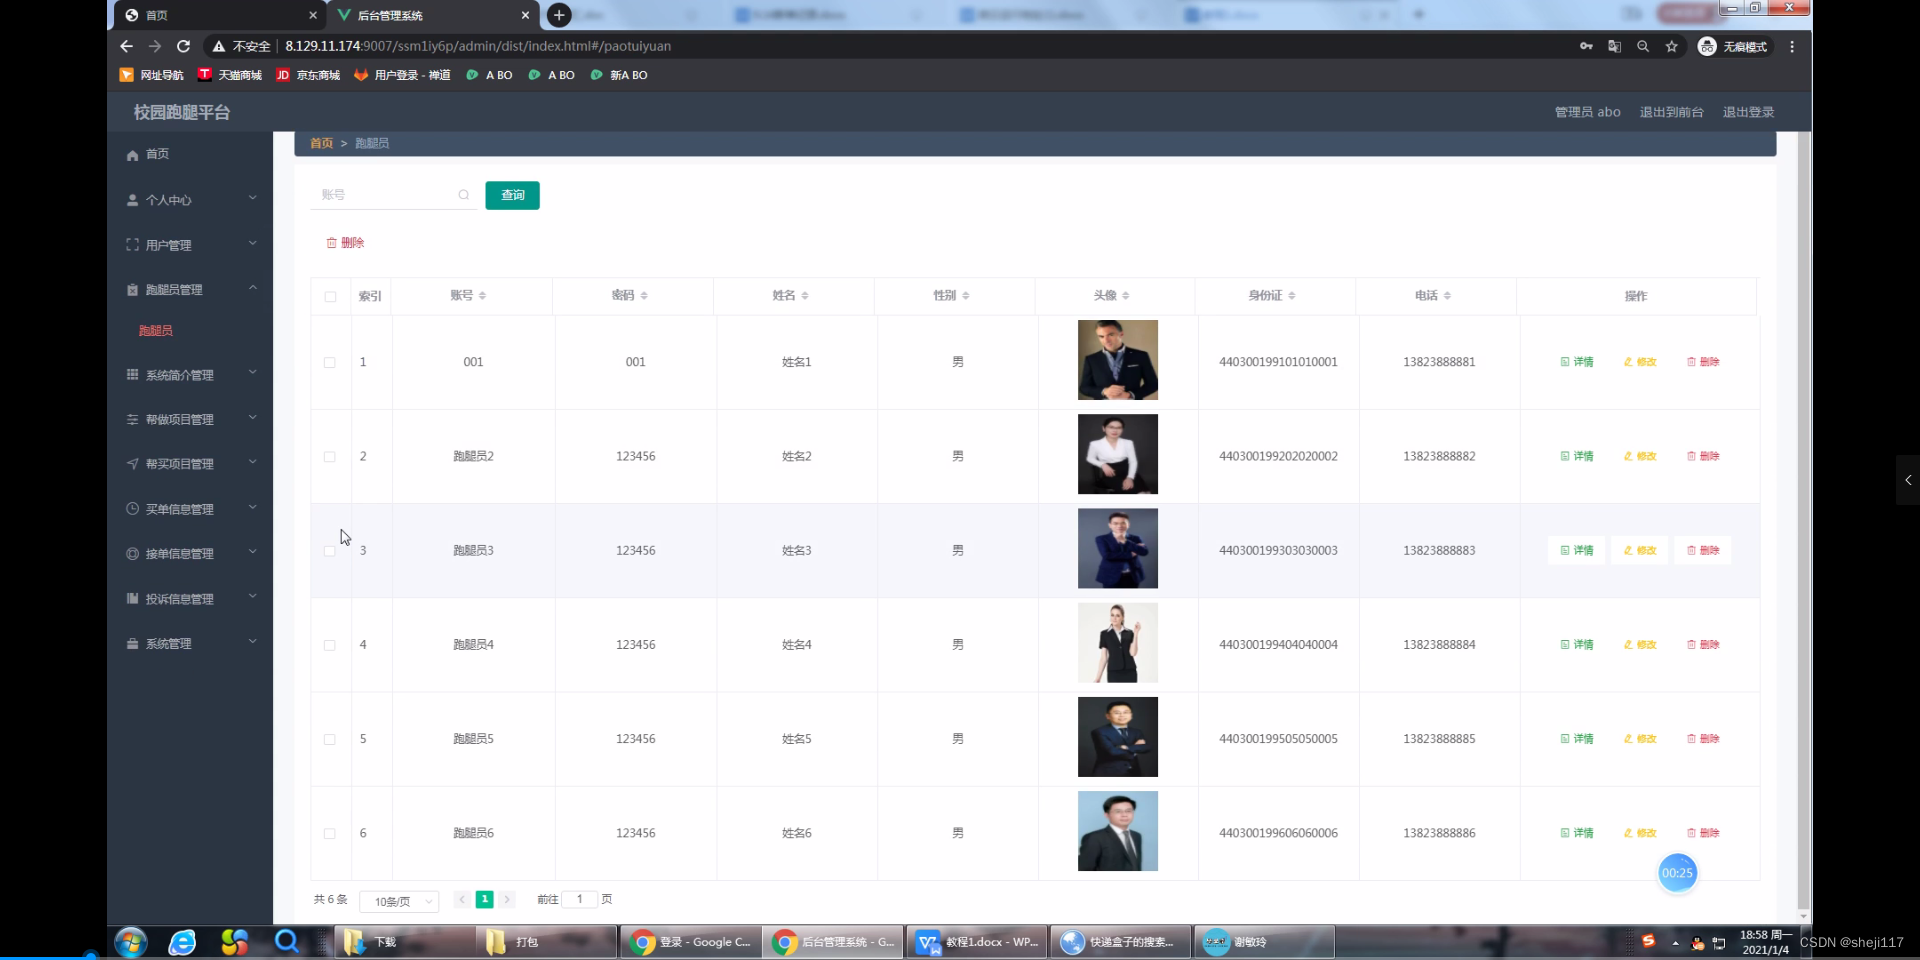Click the 投诉信息管理 chart icon

coord(132,599)
